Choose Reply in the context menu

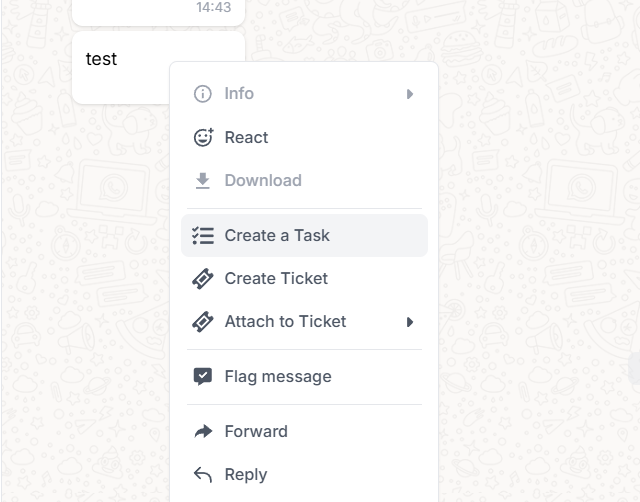(304, 475)
